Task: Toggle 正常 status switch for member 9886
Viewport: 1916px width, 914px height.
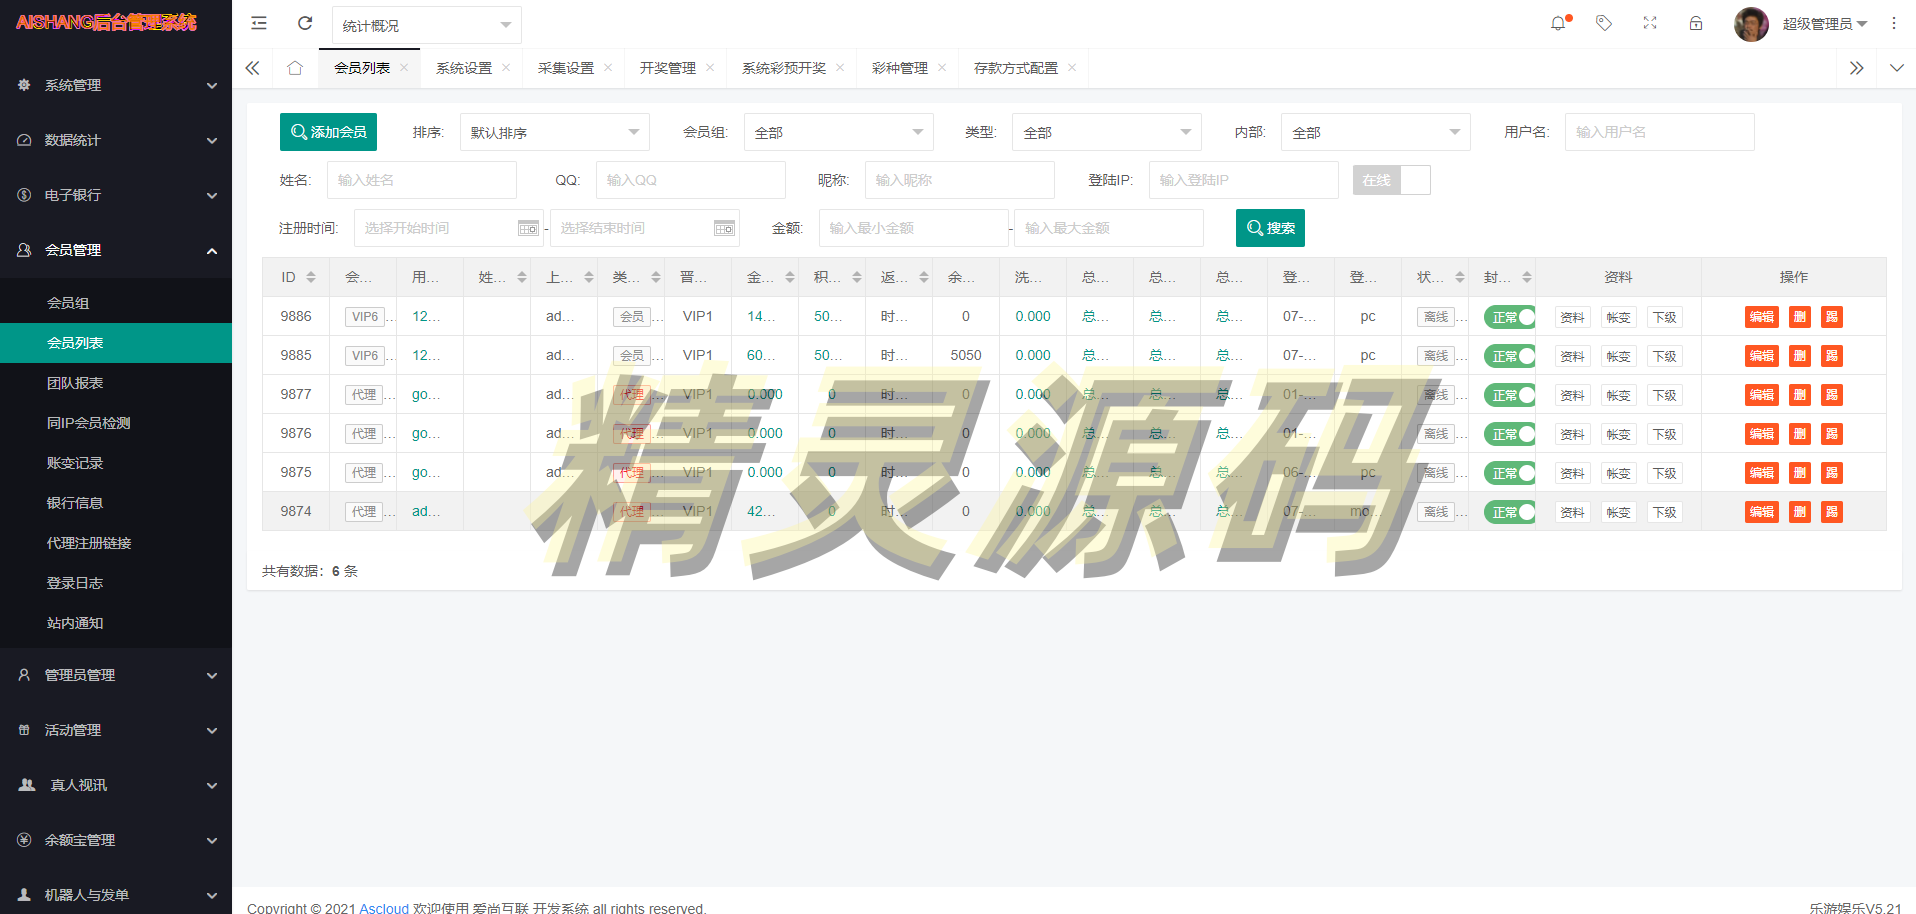Action: pyautogui.click(x=1509, y=317)
